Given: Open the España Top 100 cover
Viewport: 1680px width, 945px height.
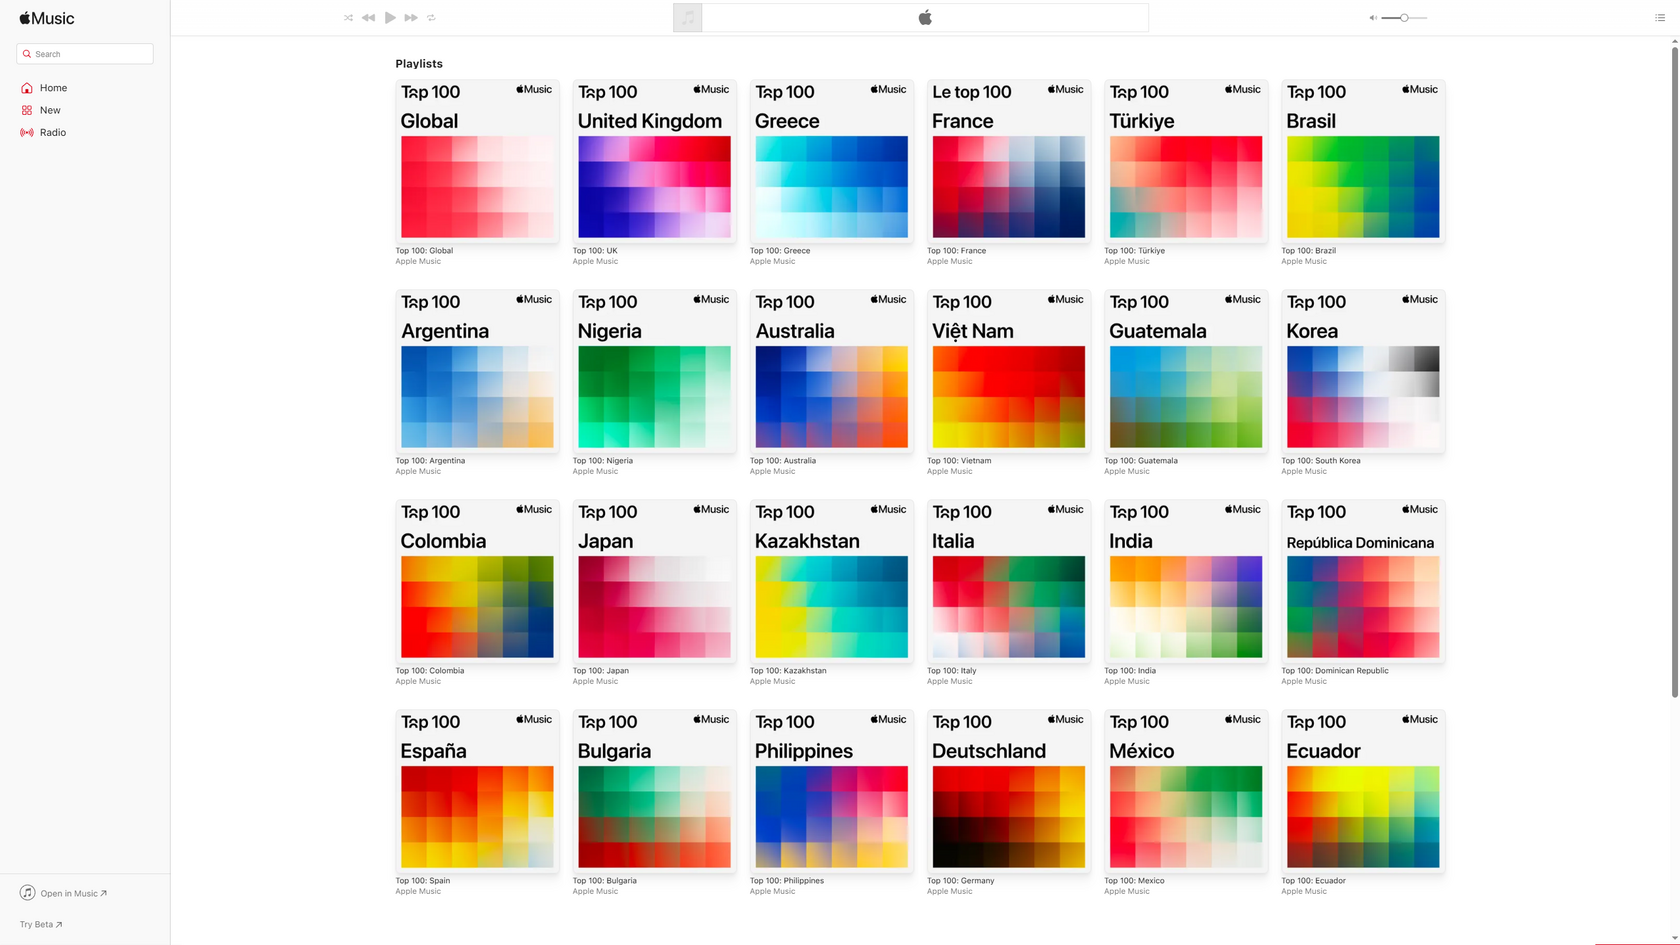Looking at the screenshot, I should (x=477, y=791).
